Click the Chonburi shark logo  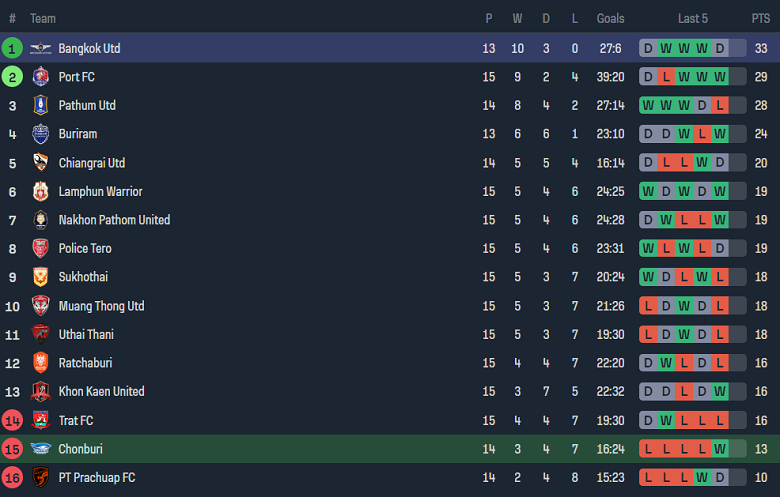pyautogui.click(x=40, y=449)
